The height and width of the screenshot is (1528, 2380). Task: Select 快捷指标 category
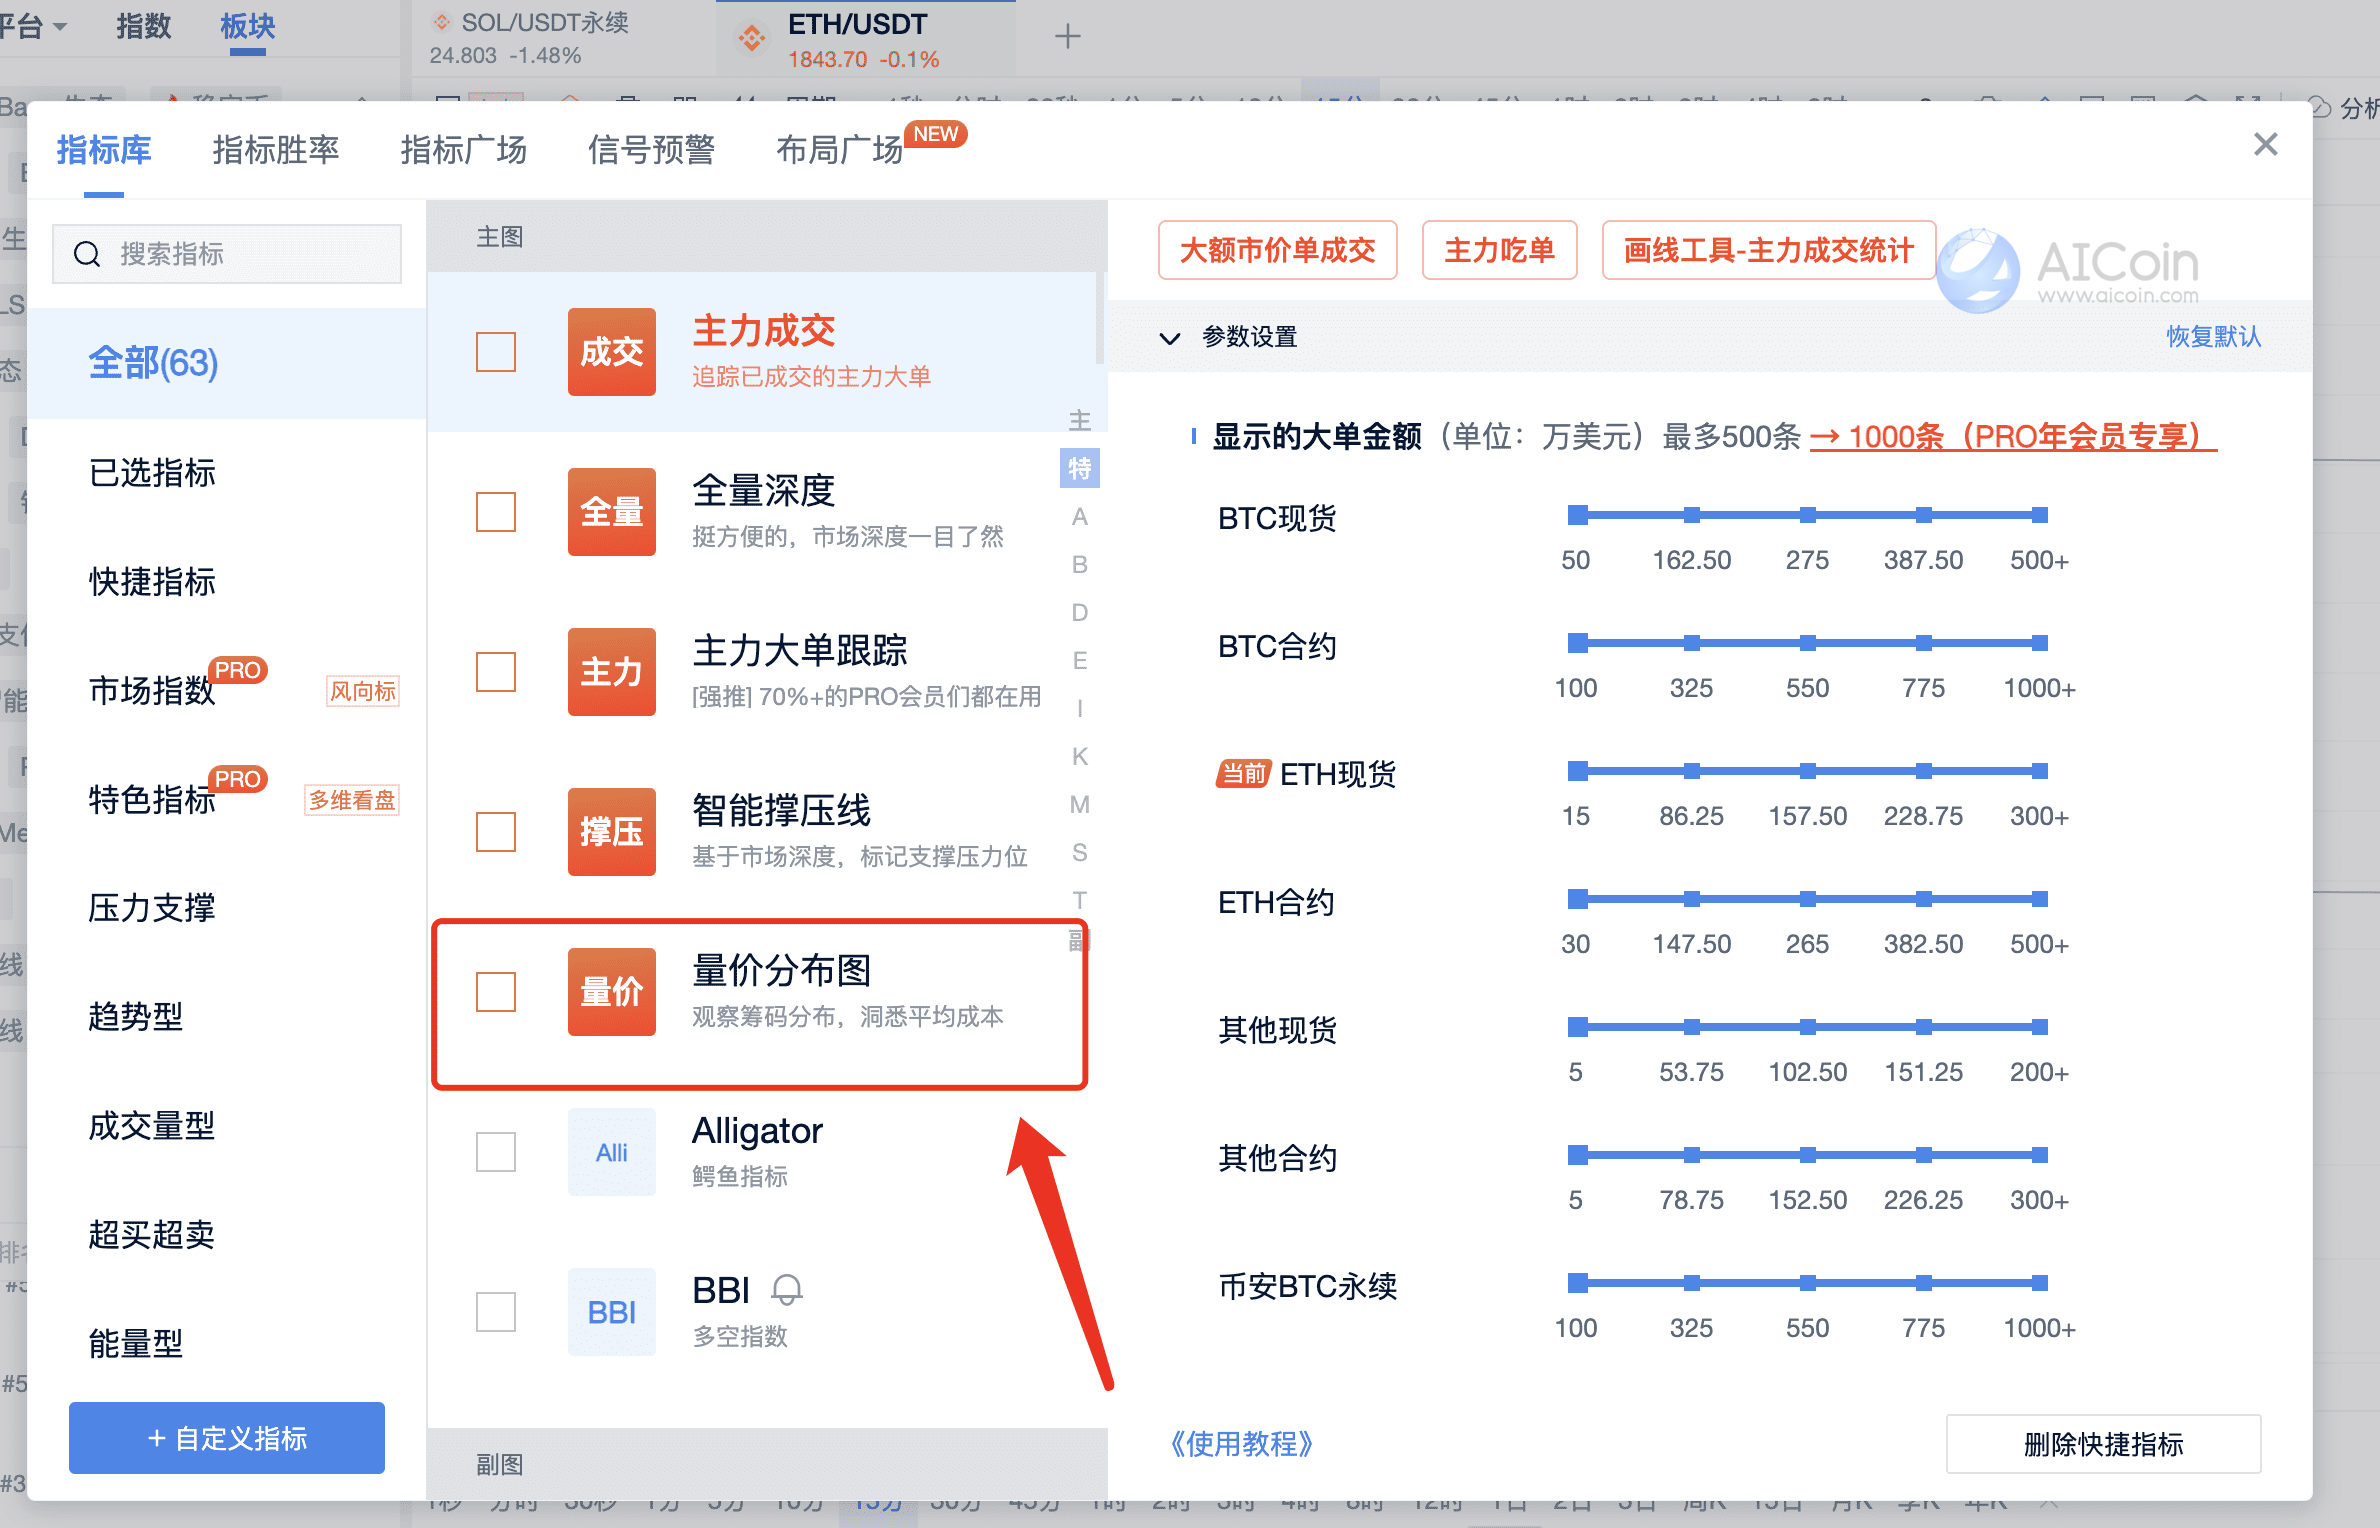pyautogui.click(x=227, y=581)
